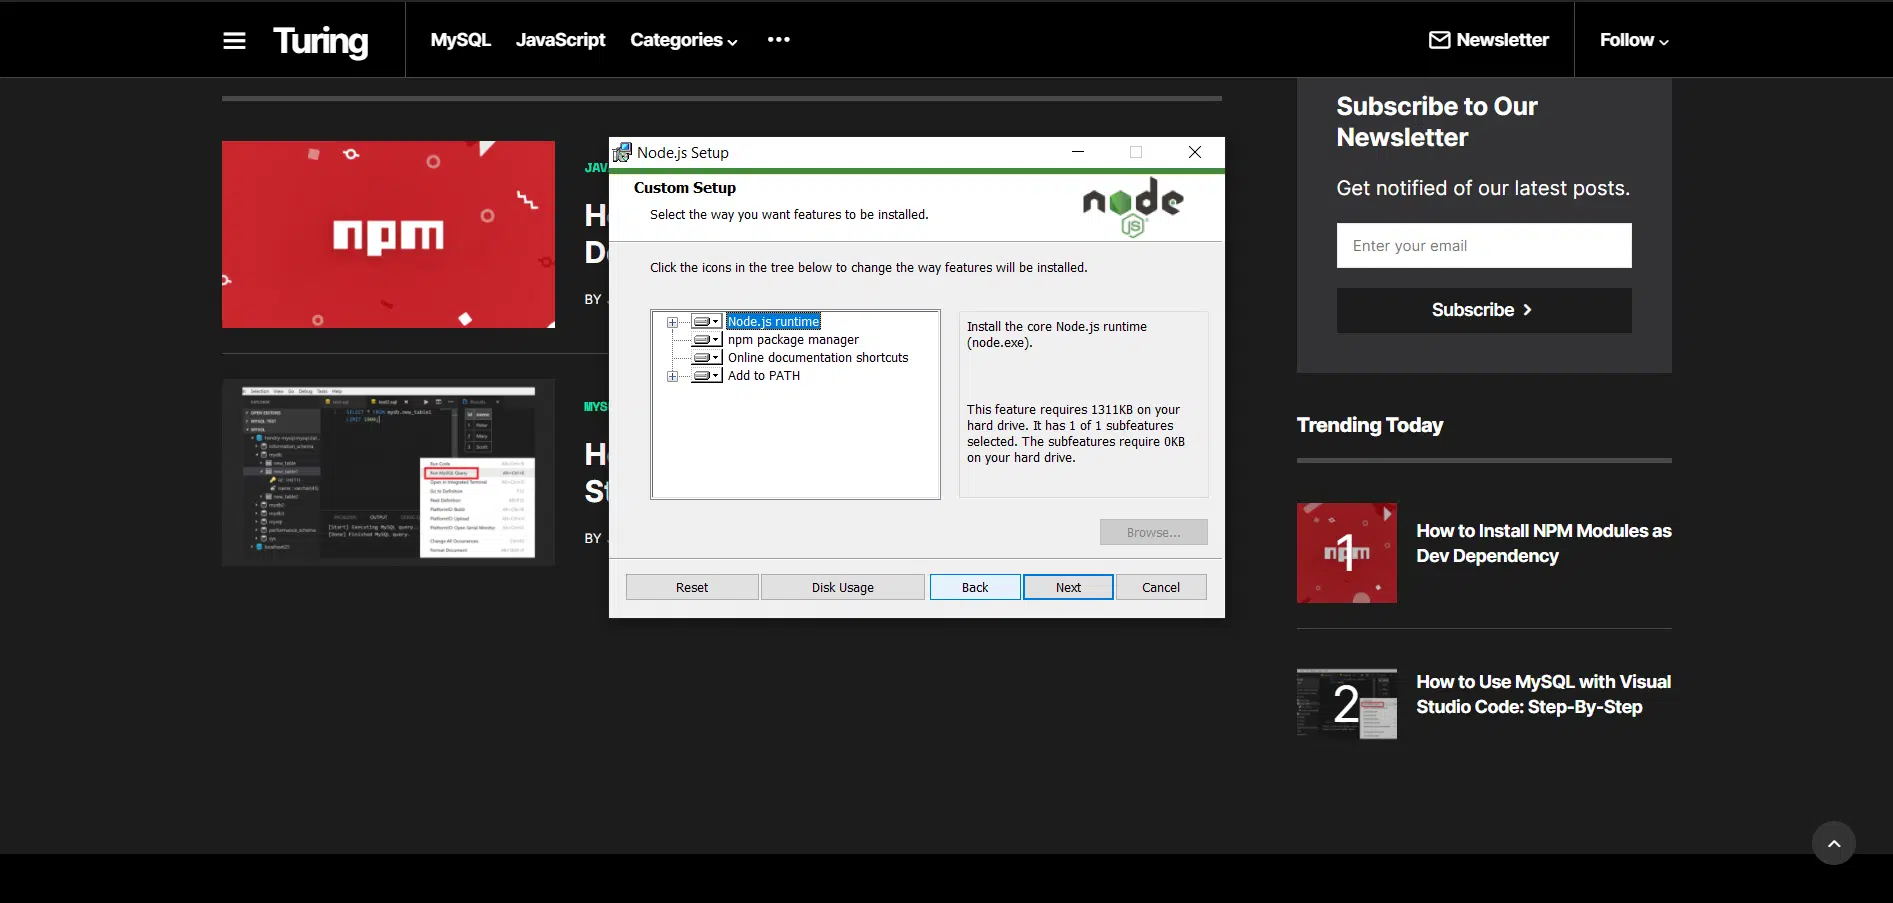Image resolution: width=1893 pixels, height=903 pixels.
Task: Click the Cancel button in setup
Action: (1161, 587)
